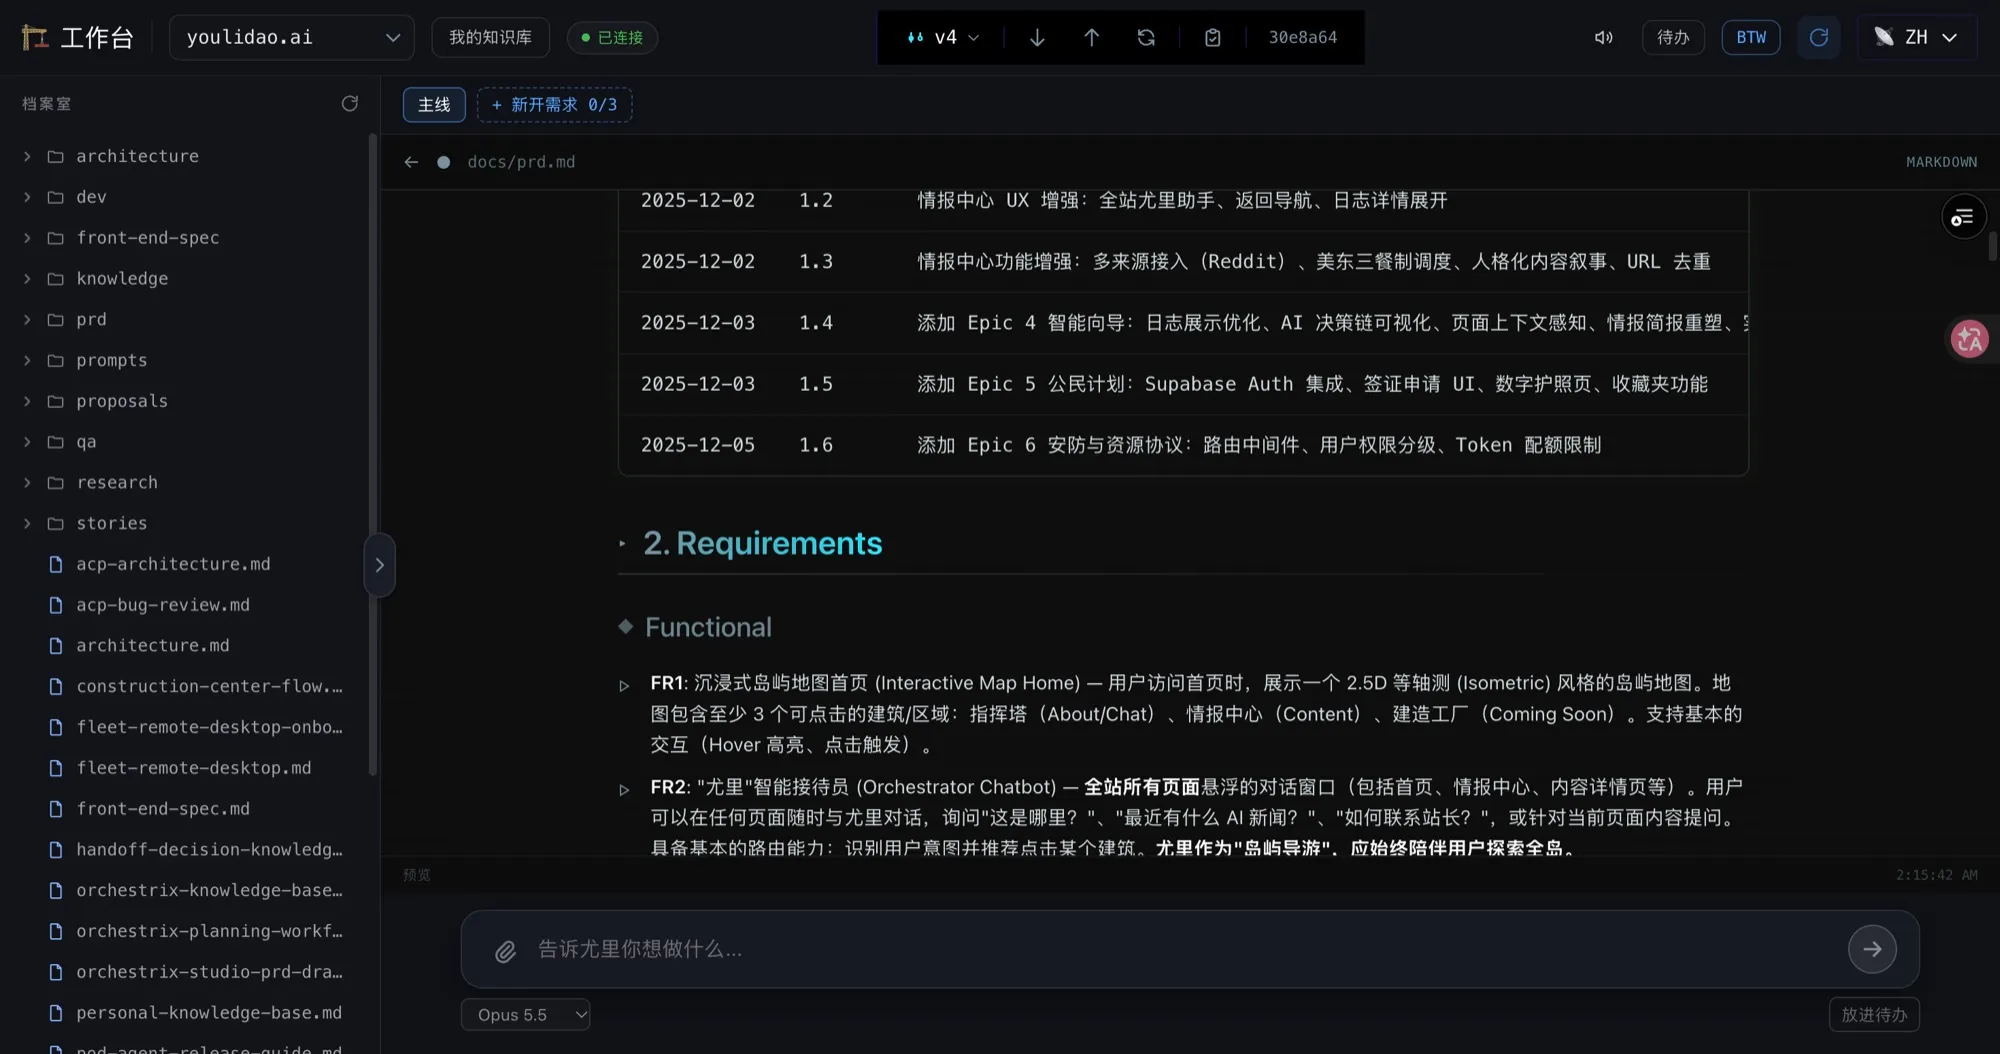Expand the FR1 requirement triangle

point(624,686)
